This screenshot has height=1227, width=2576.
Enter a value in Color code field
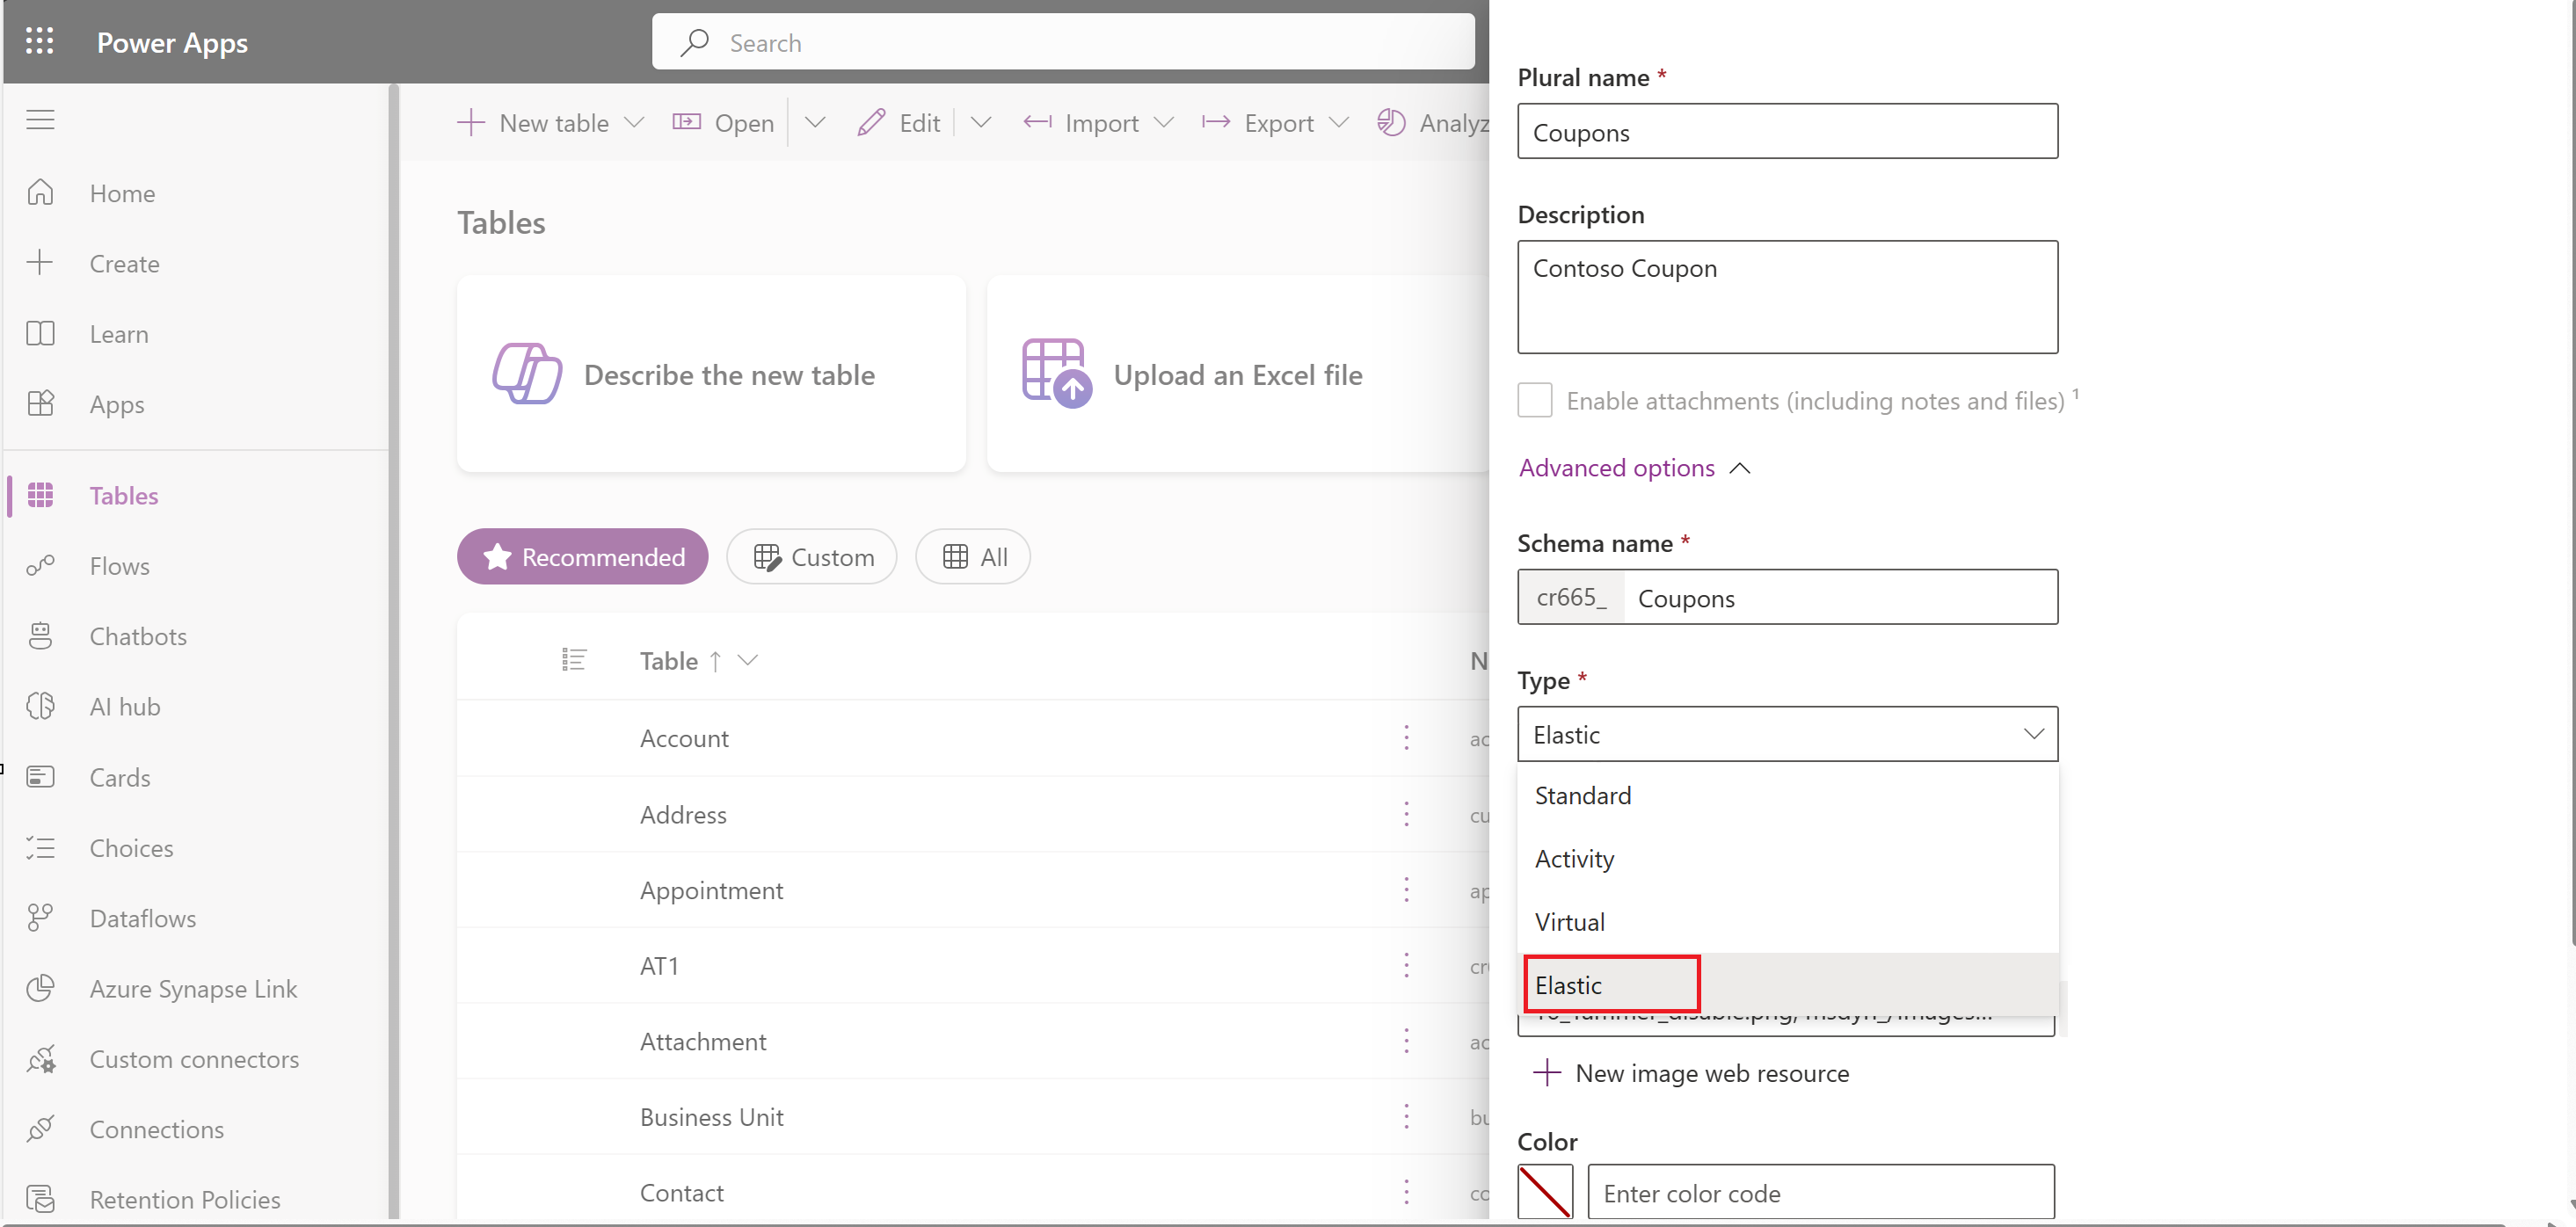pyautogui.click(x=1820, y=1193)
